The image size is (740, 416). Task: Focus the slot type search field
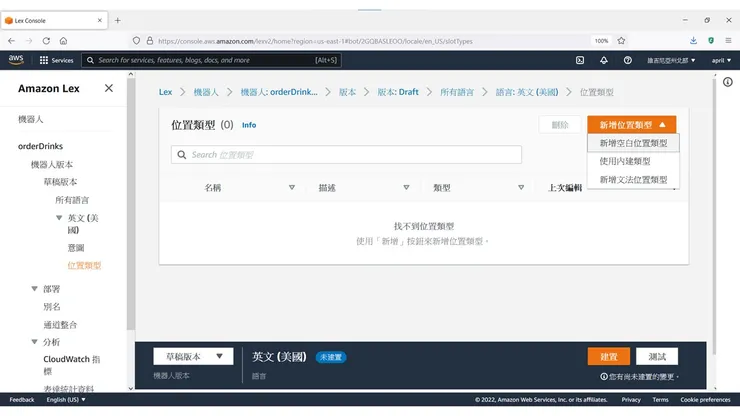(x=346, y=154)
